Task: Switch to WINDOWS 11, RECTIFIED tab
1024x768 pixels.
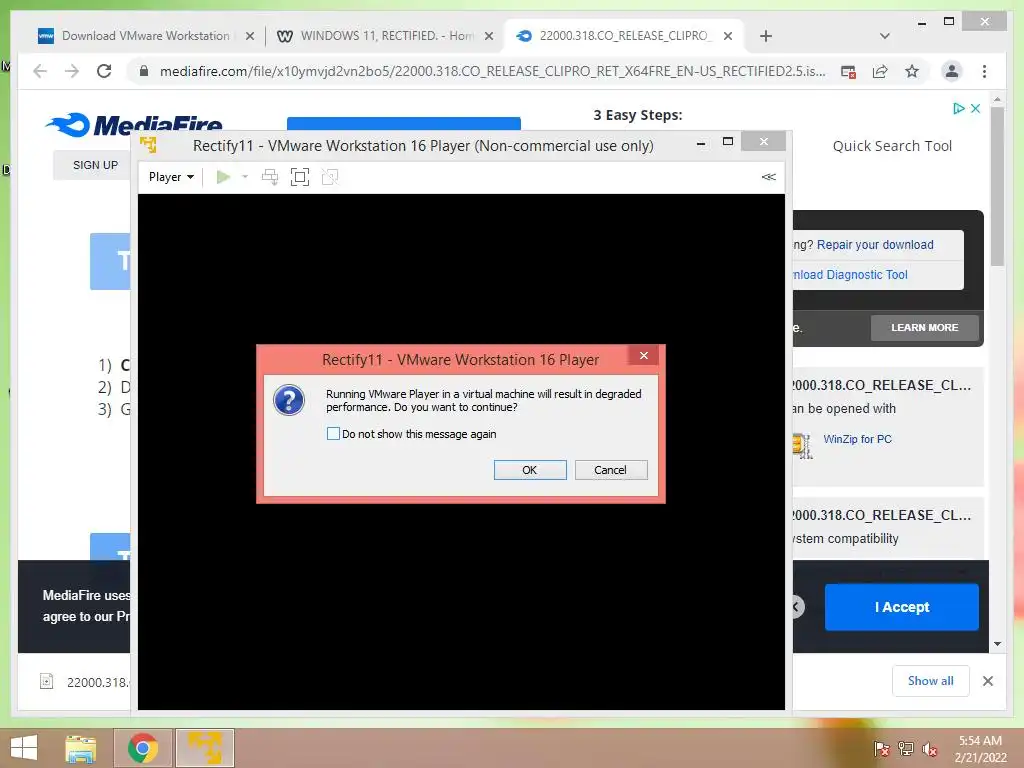Action: pos(387,36)
